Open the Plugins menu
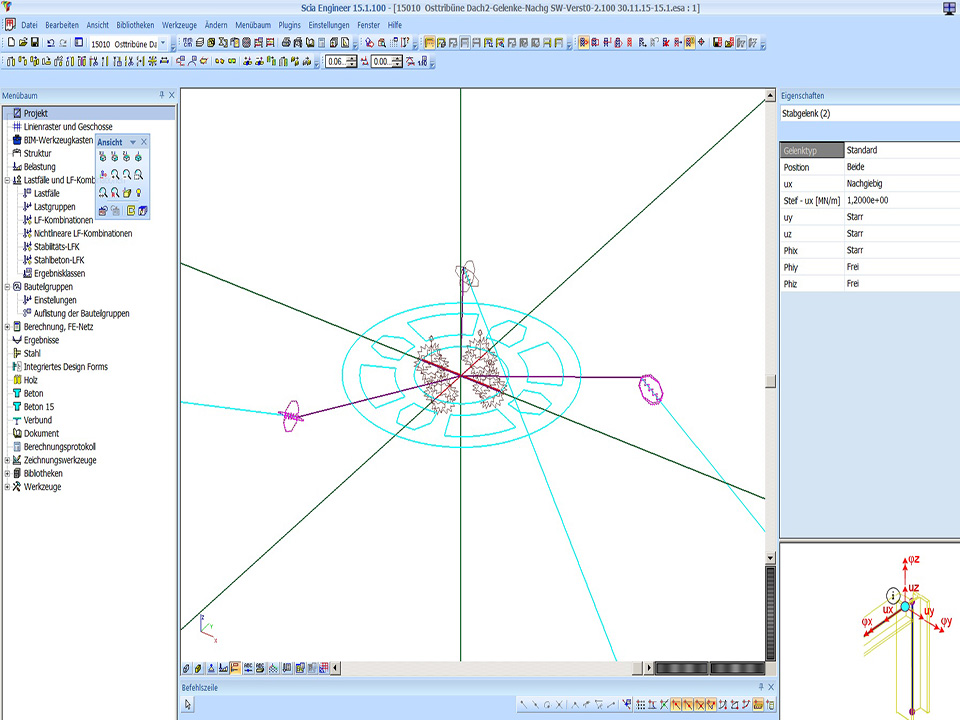Image resolution: width=960 pixels, height=720 pixels. click(289, 24)
